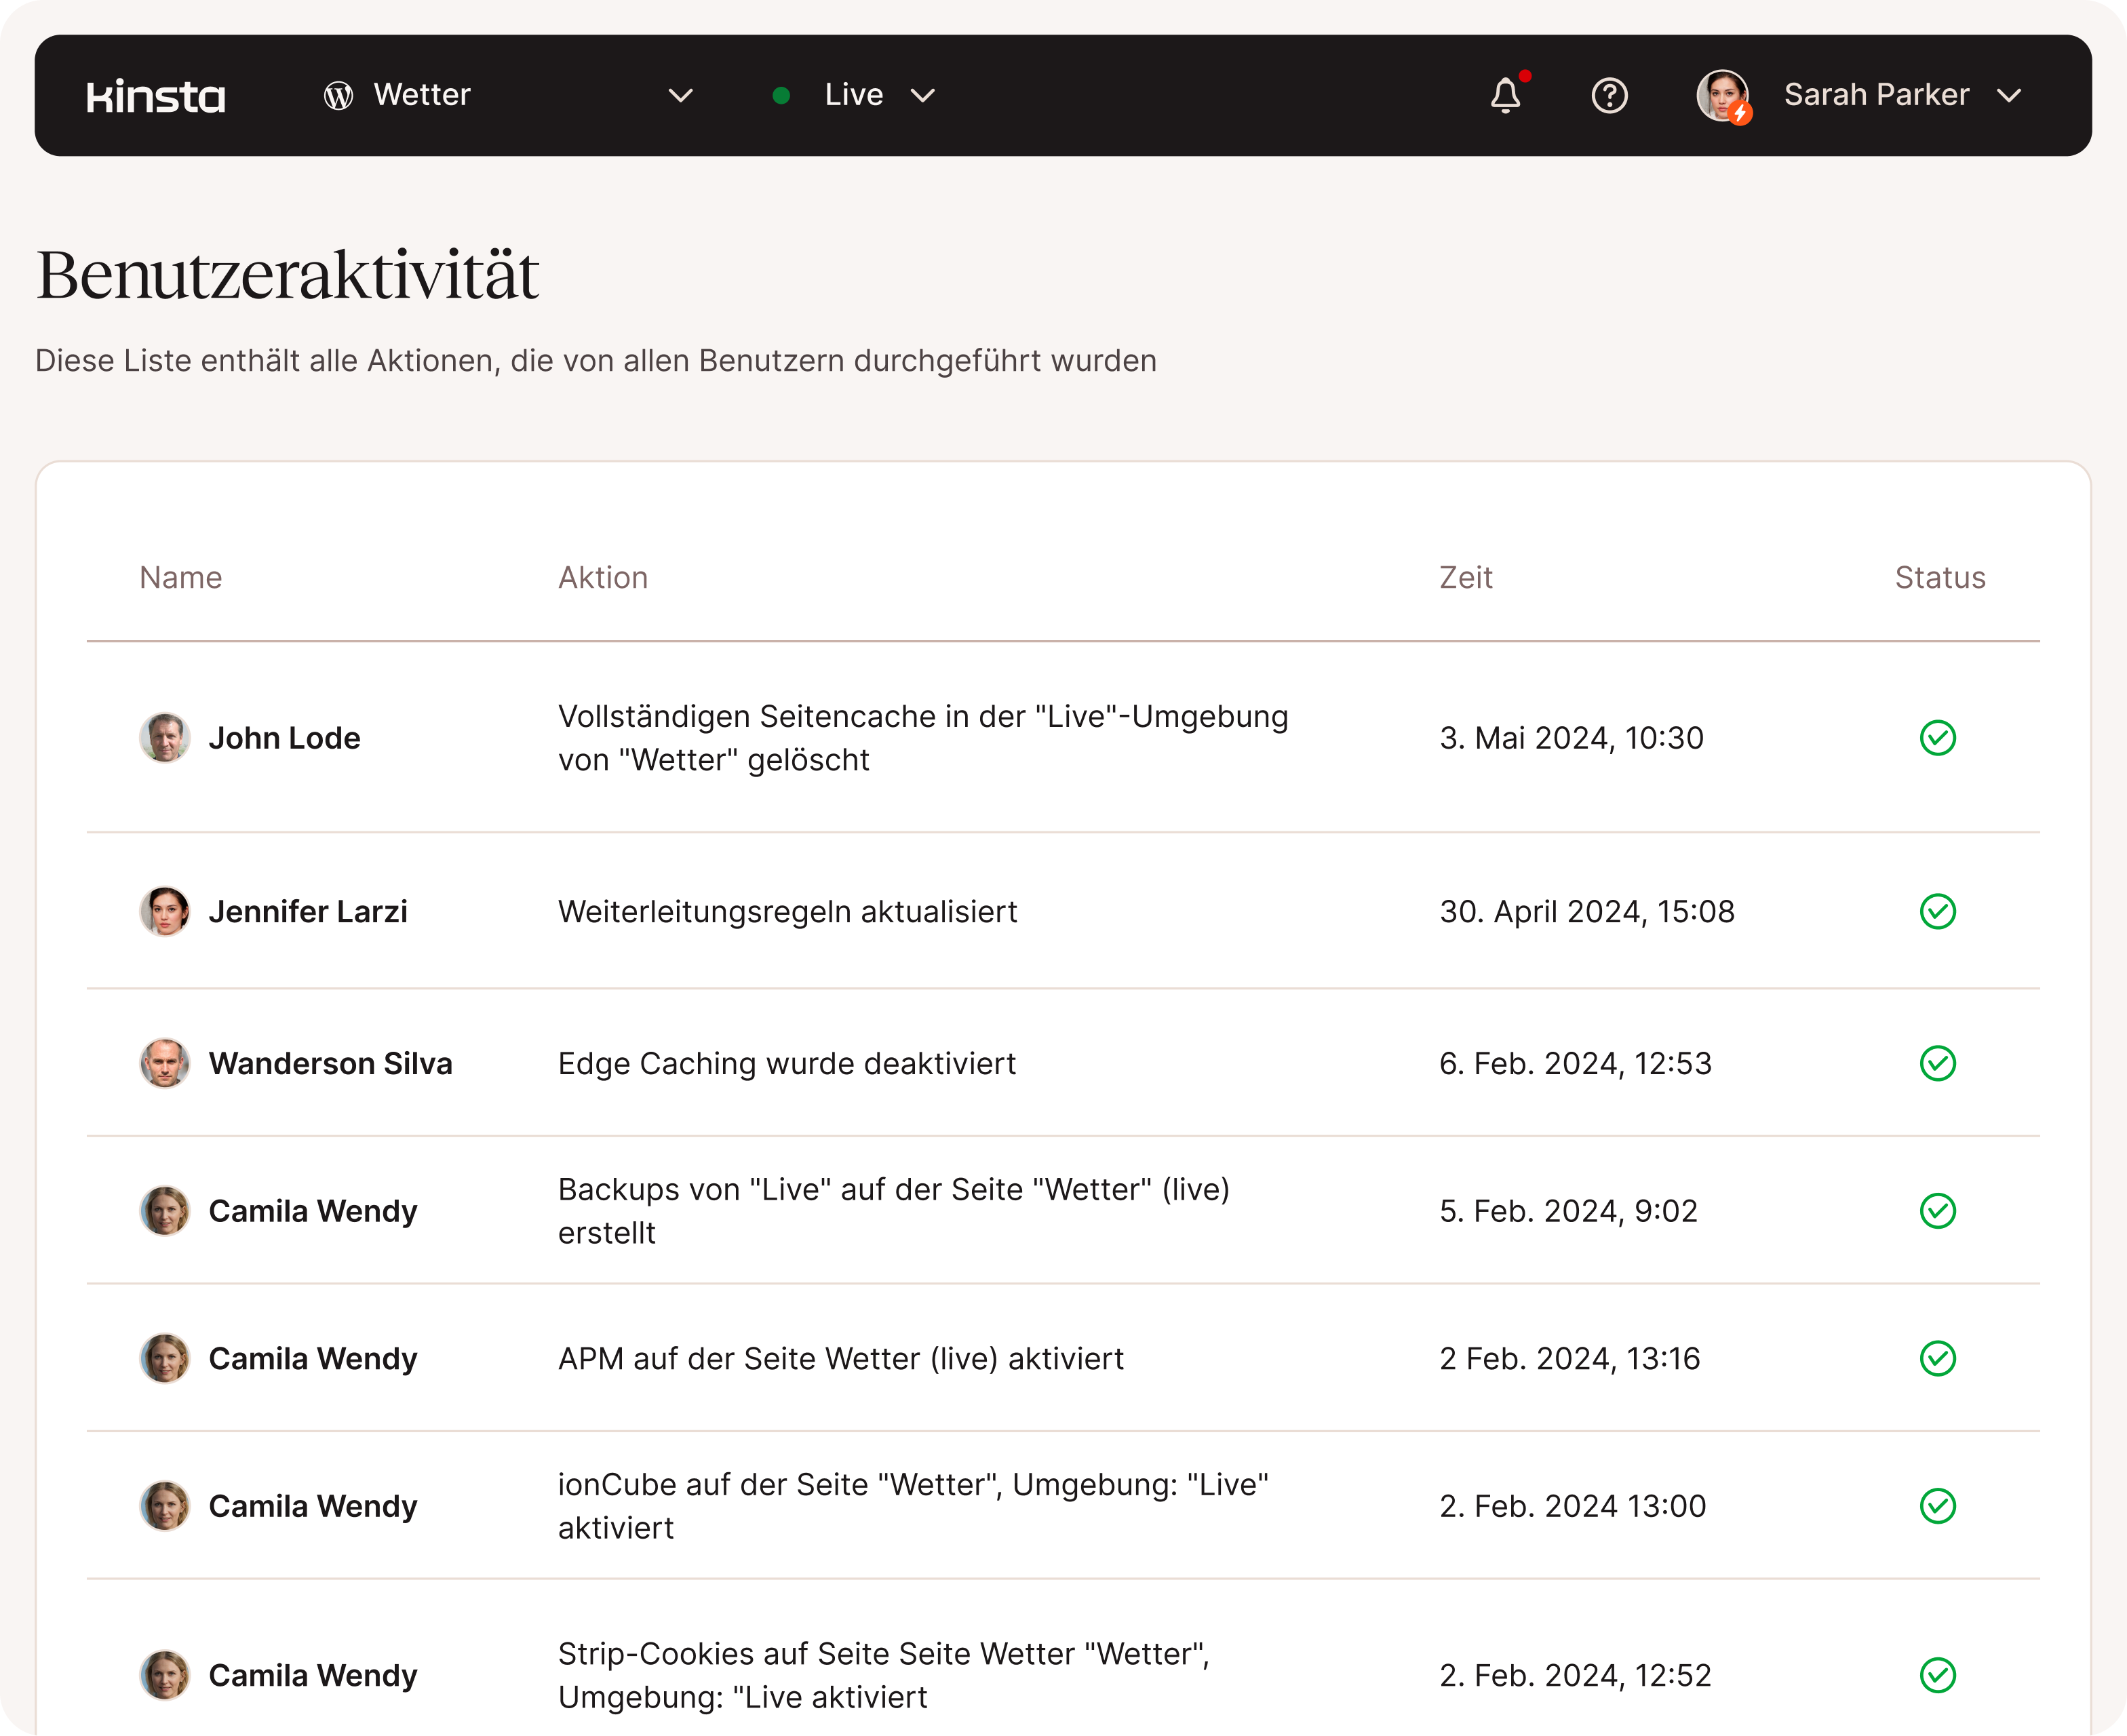Expand the Sarah Parker user menu chevron

point(2008,96)
